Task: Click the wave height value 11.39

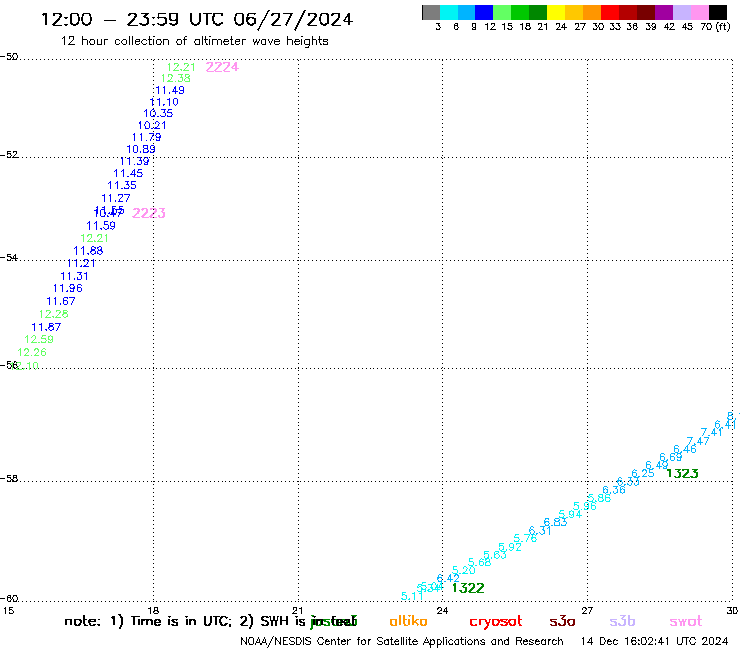Action: tap(135, 161)
